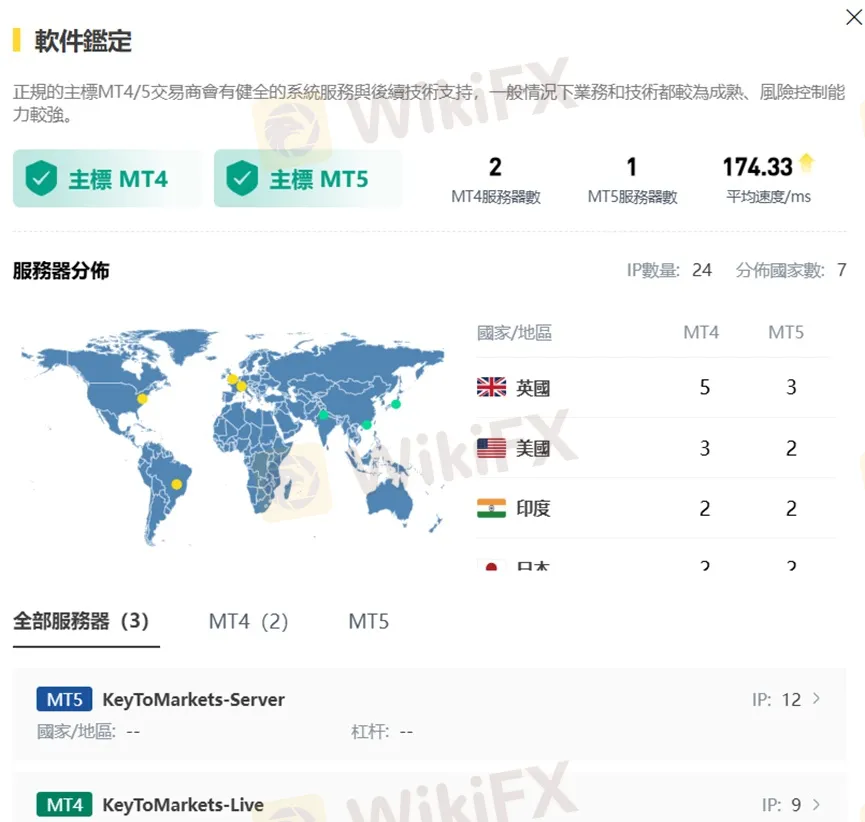865x822 pixels.
Task: Expand the KeyToMarkets-Server IP 12 chevron
Action: (816, 698)
